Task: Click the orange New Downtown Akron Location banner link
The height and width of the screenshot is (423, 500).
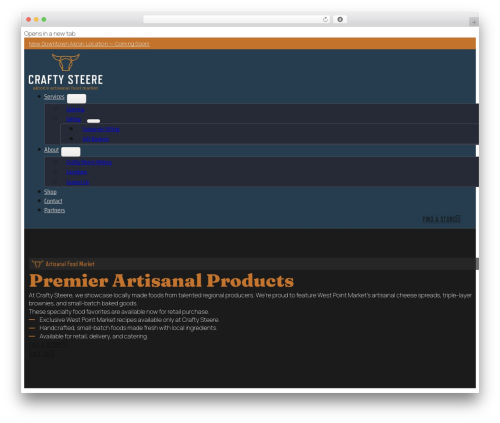Action: (x=89, y=44)
